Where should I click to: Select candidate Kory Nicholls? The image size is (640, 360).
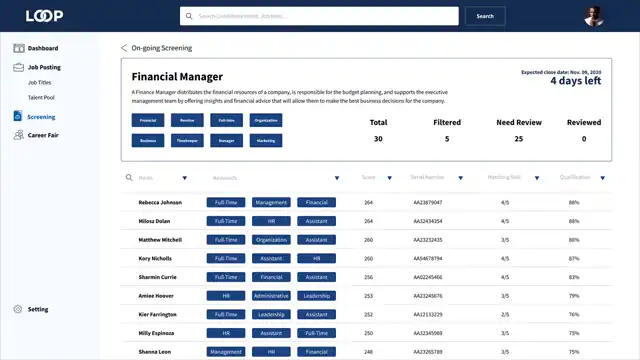point(155,258)
